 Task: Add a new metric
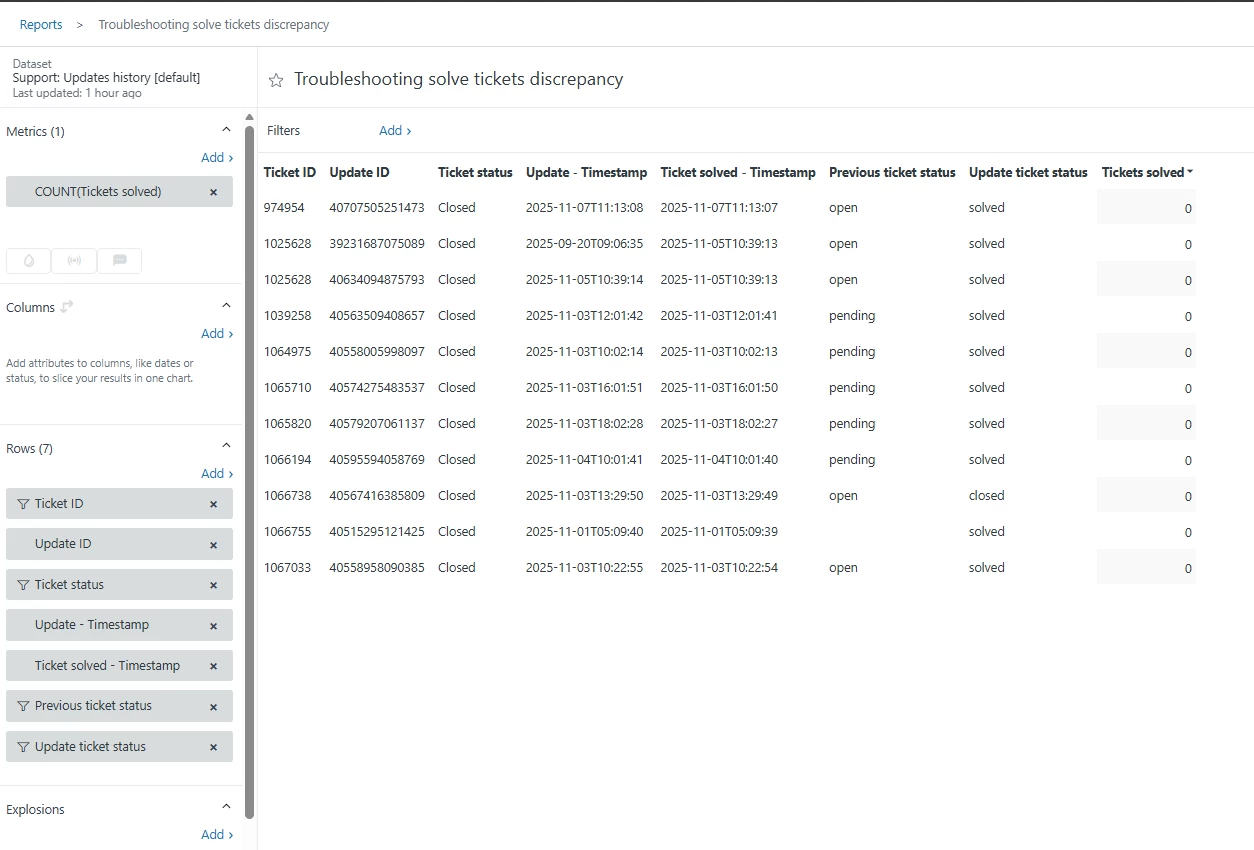tap(217, 158)
